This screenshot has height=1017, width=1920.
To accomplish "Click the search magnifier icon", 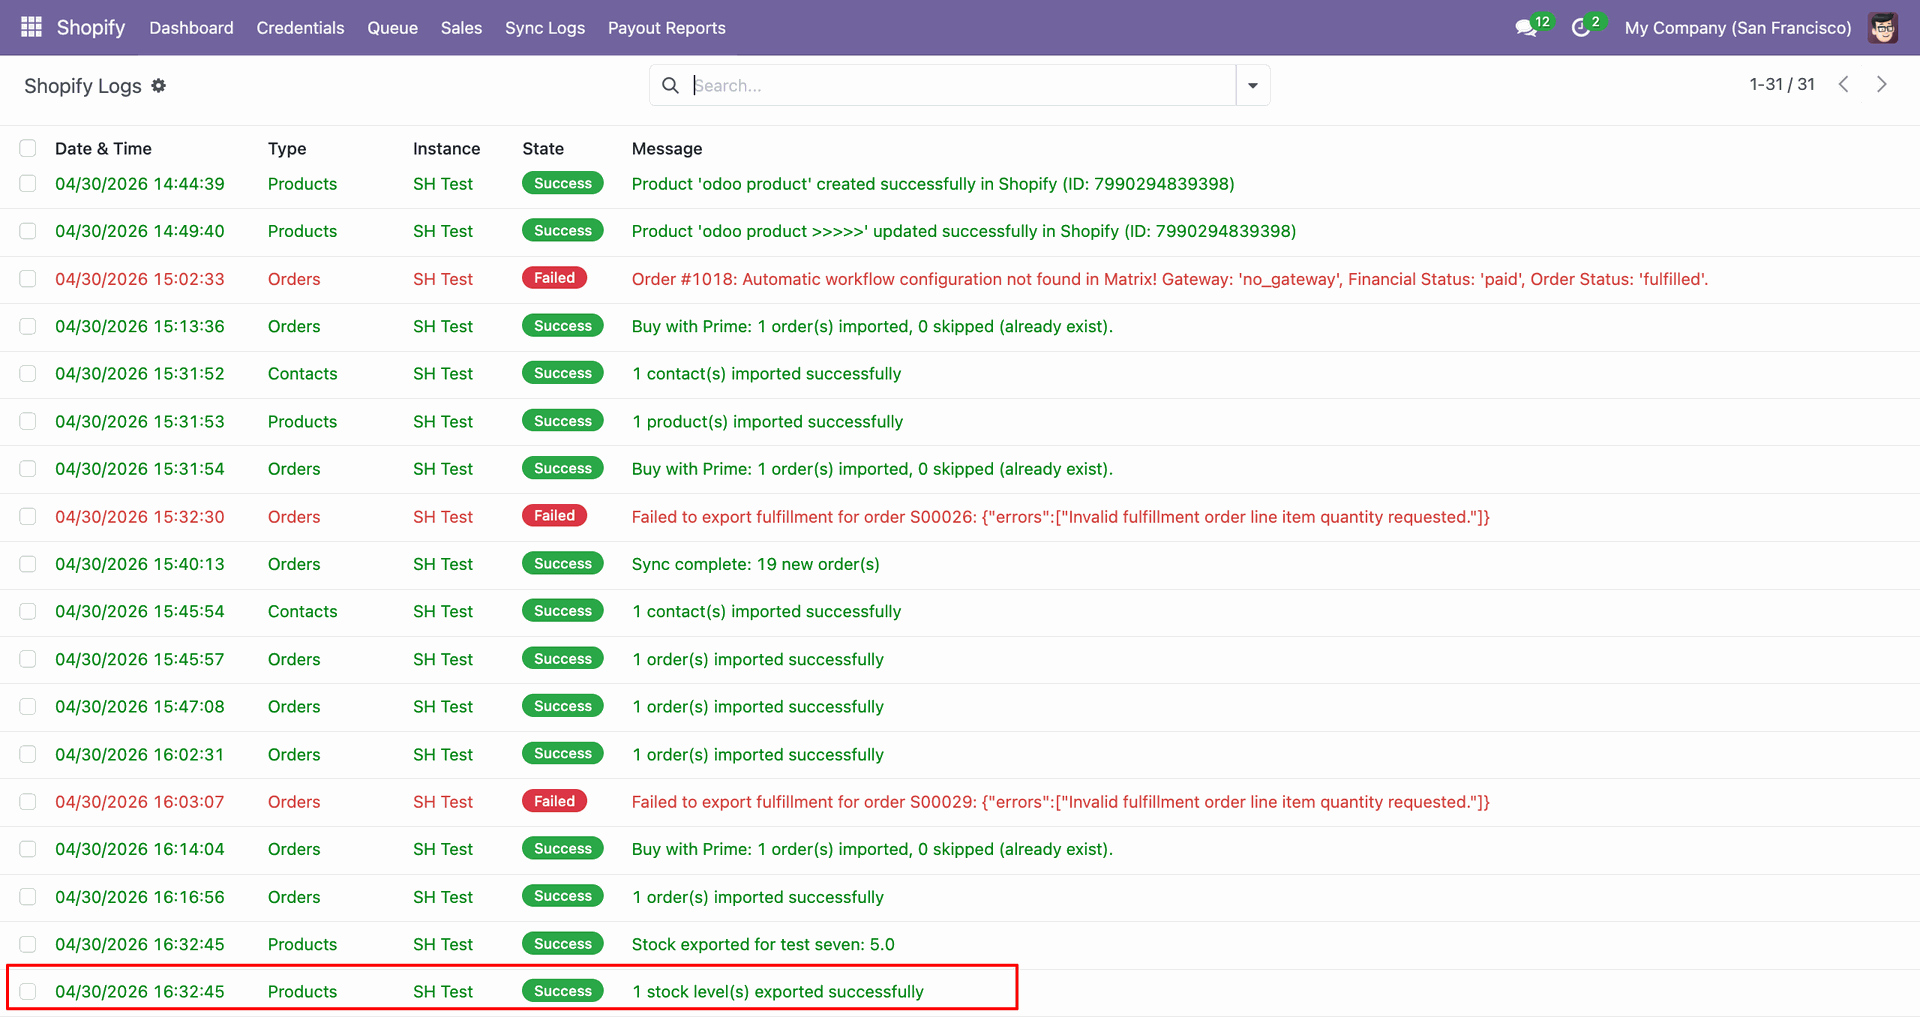I will tap(670, 85).
